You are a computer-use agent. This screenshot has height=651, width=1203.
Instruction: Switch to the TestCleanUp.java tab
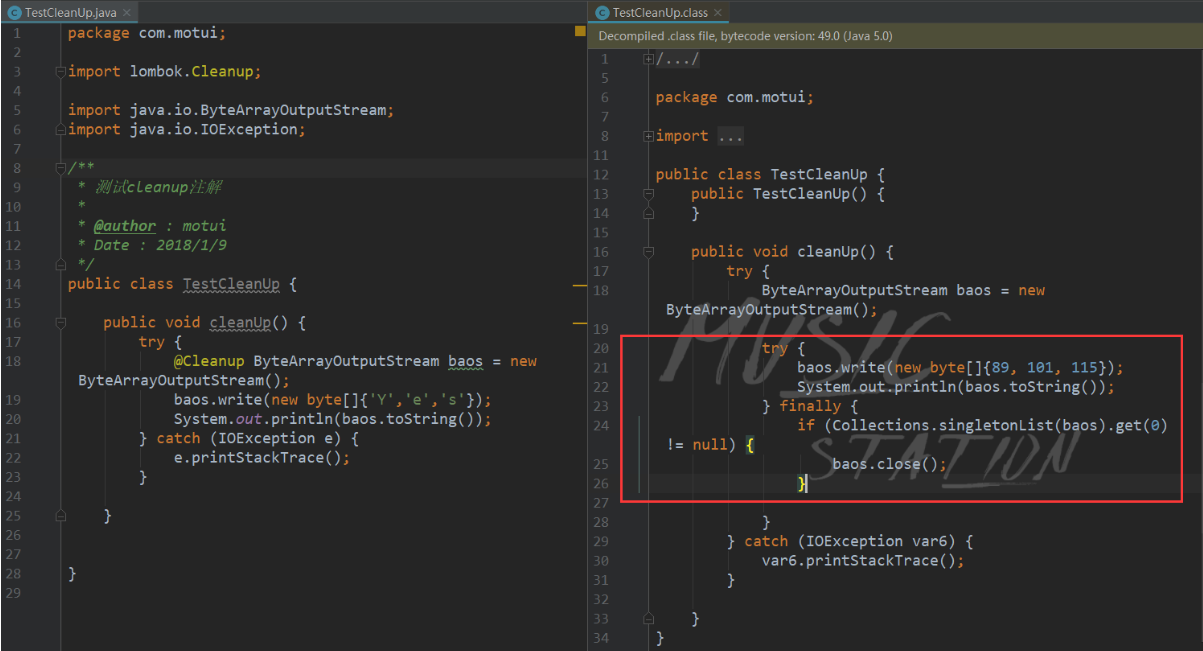tap(70, 12)
